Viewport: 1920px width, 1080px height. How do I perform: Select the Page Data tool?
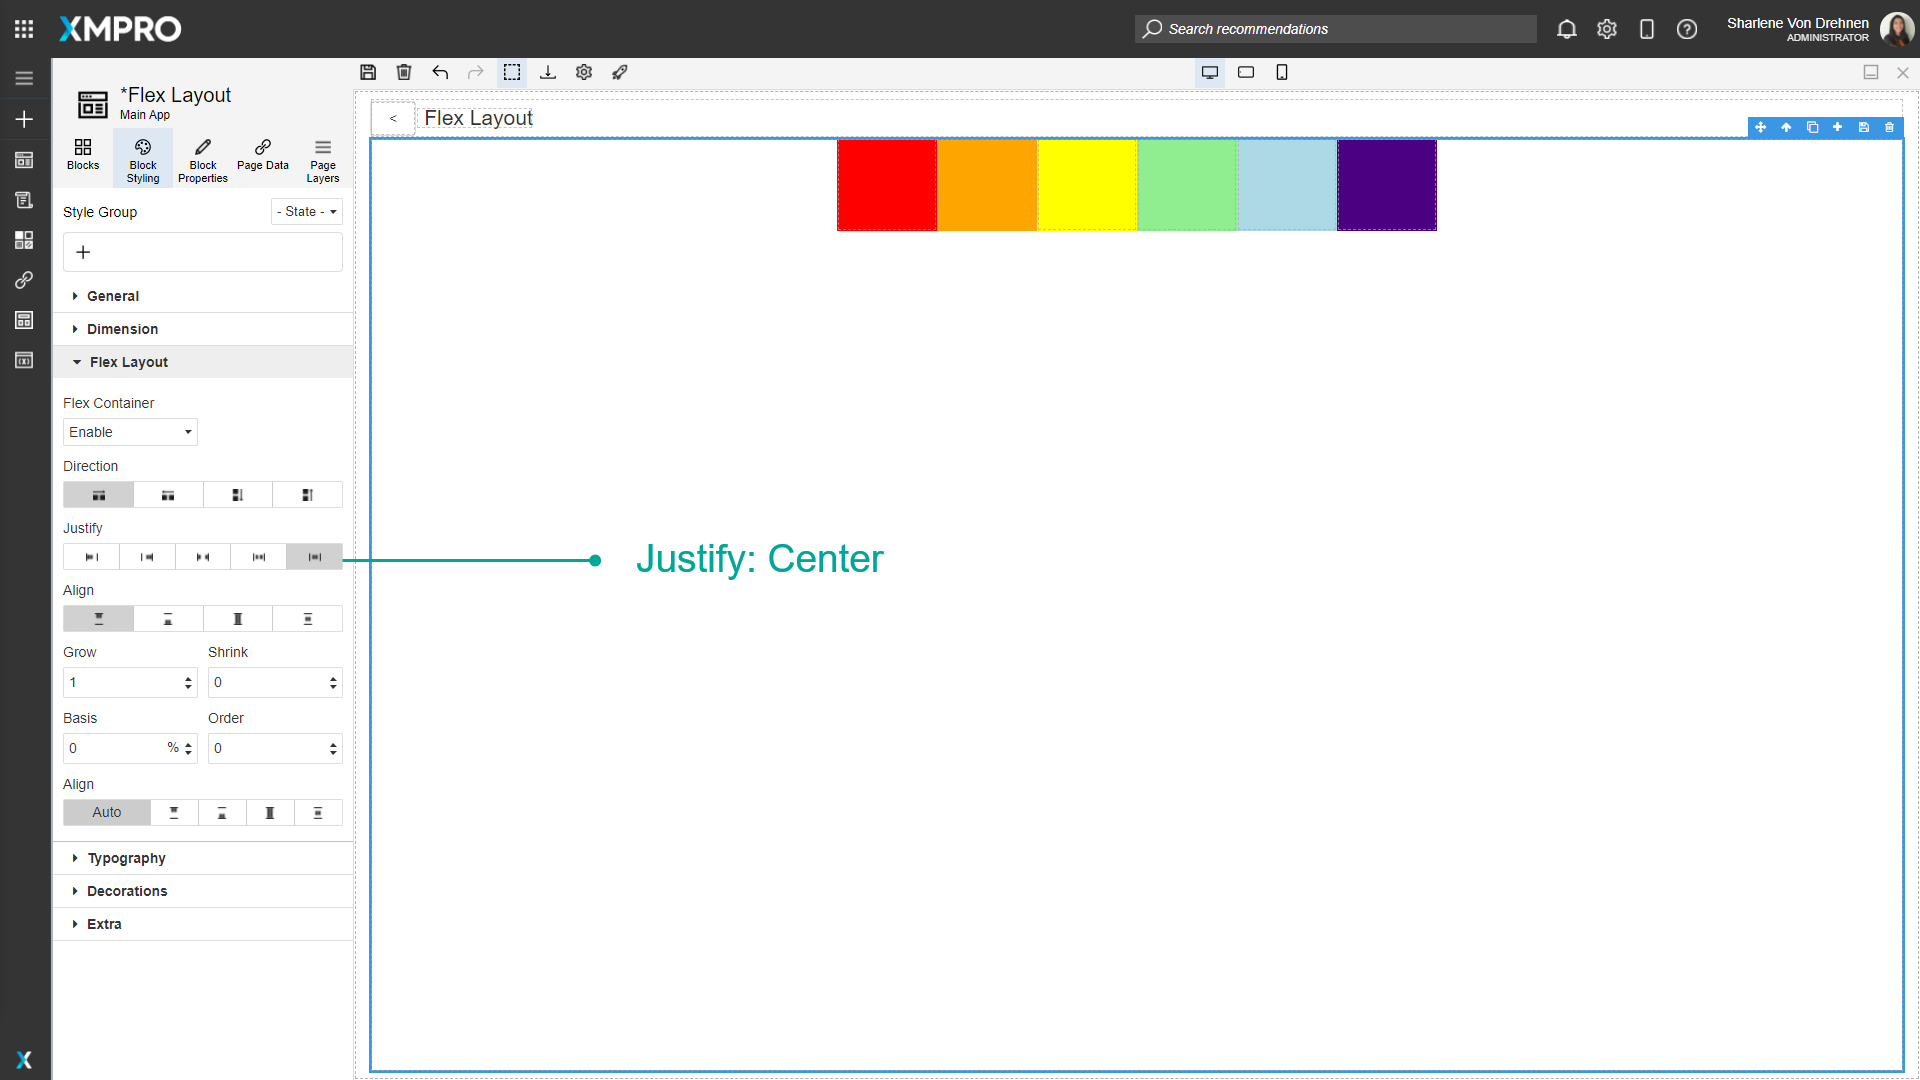click(x=262, y=157)
